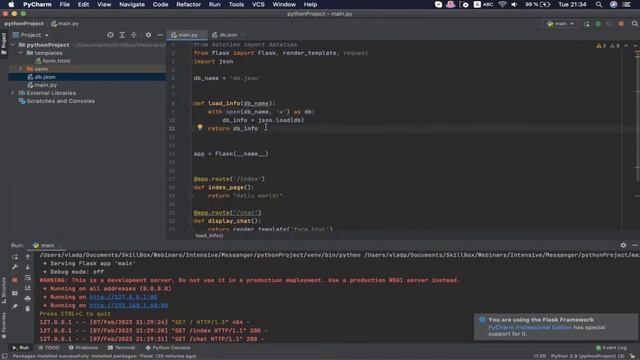The width and height of the screenshot is (640, 360).
Task: Open the TODO tool window tab
Action: (x=49, y=348)
